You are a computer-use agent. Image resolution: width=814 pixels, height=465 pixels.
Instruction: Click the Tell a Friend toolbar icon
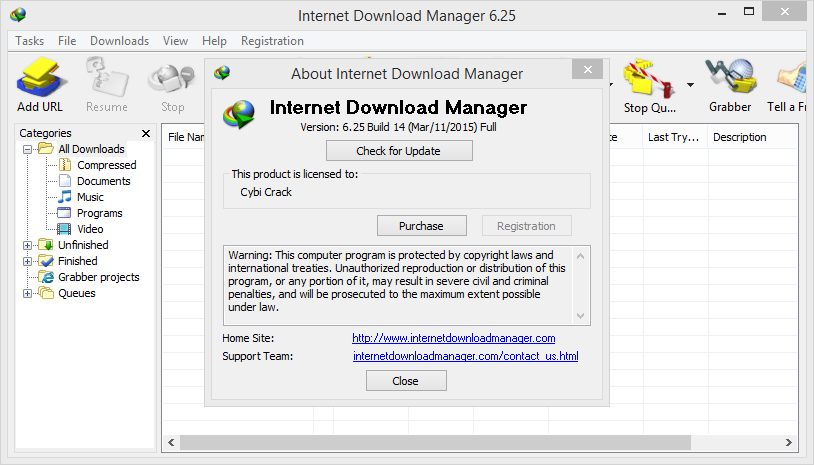click(792, 78)
